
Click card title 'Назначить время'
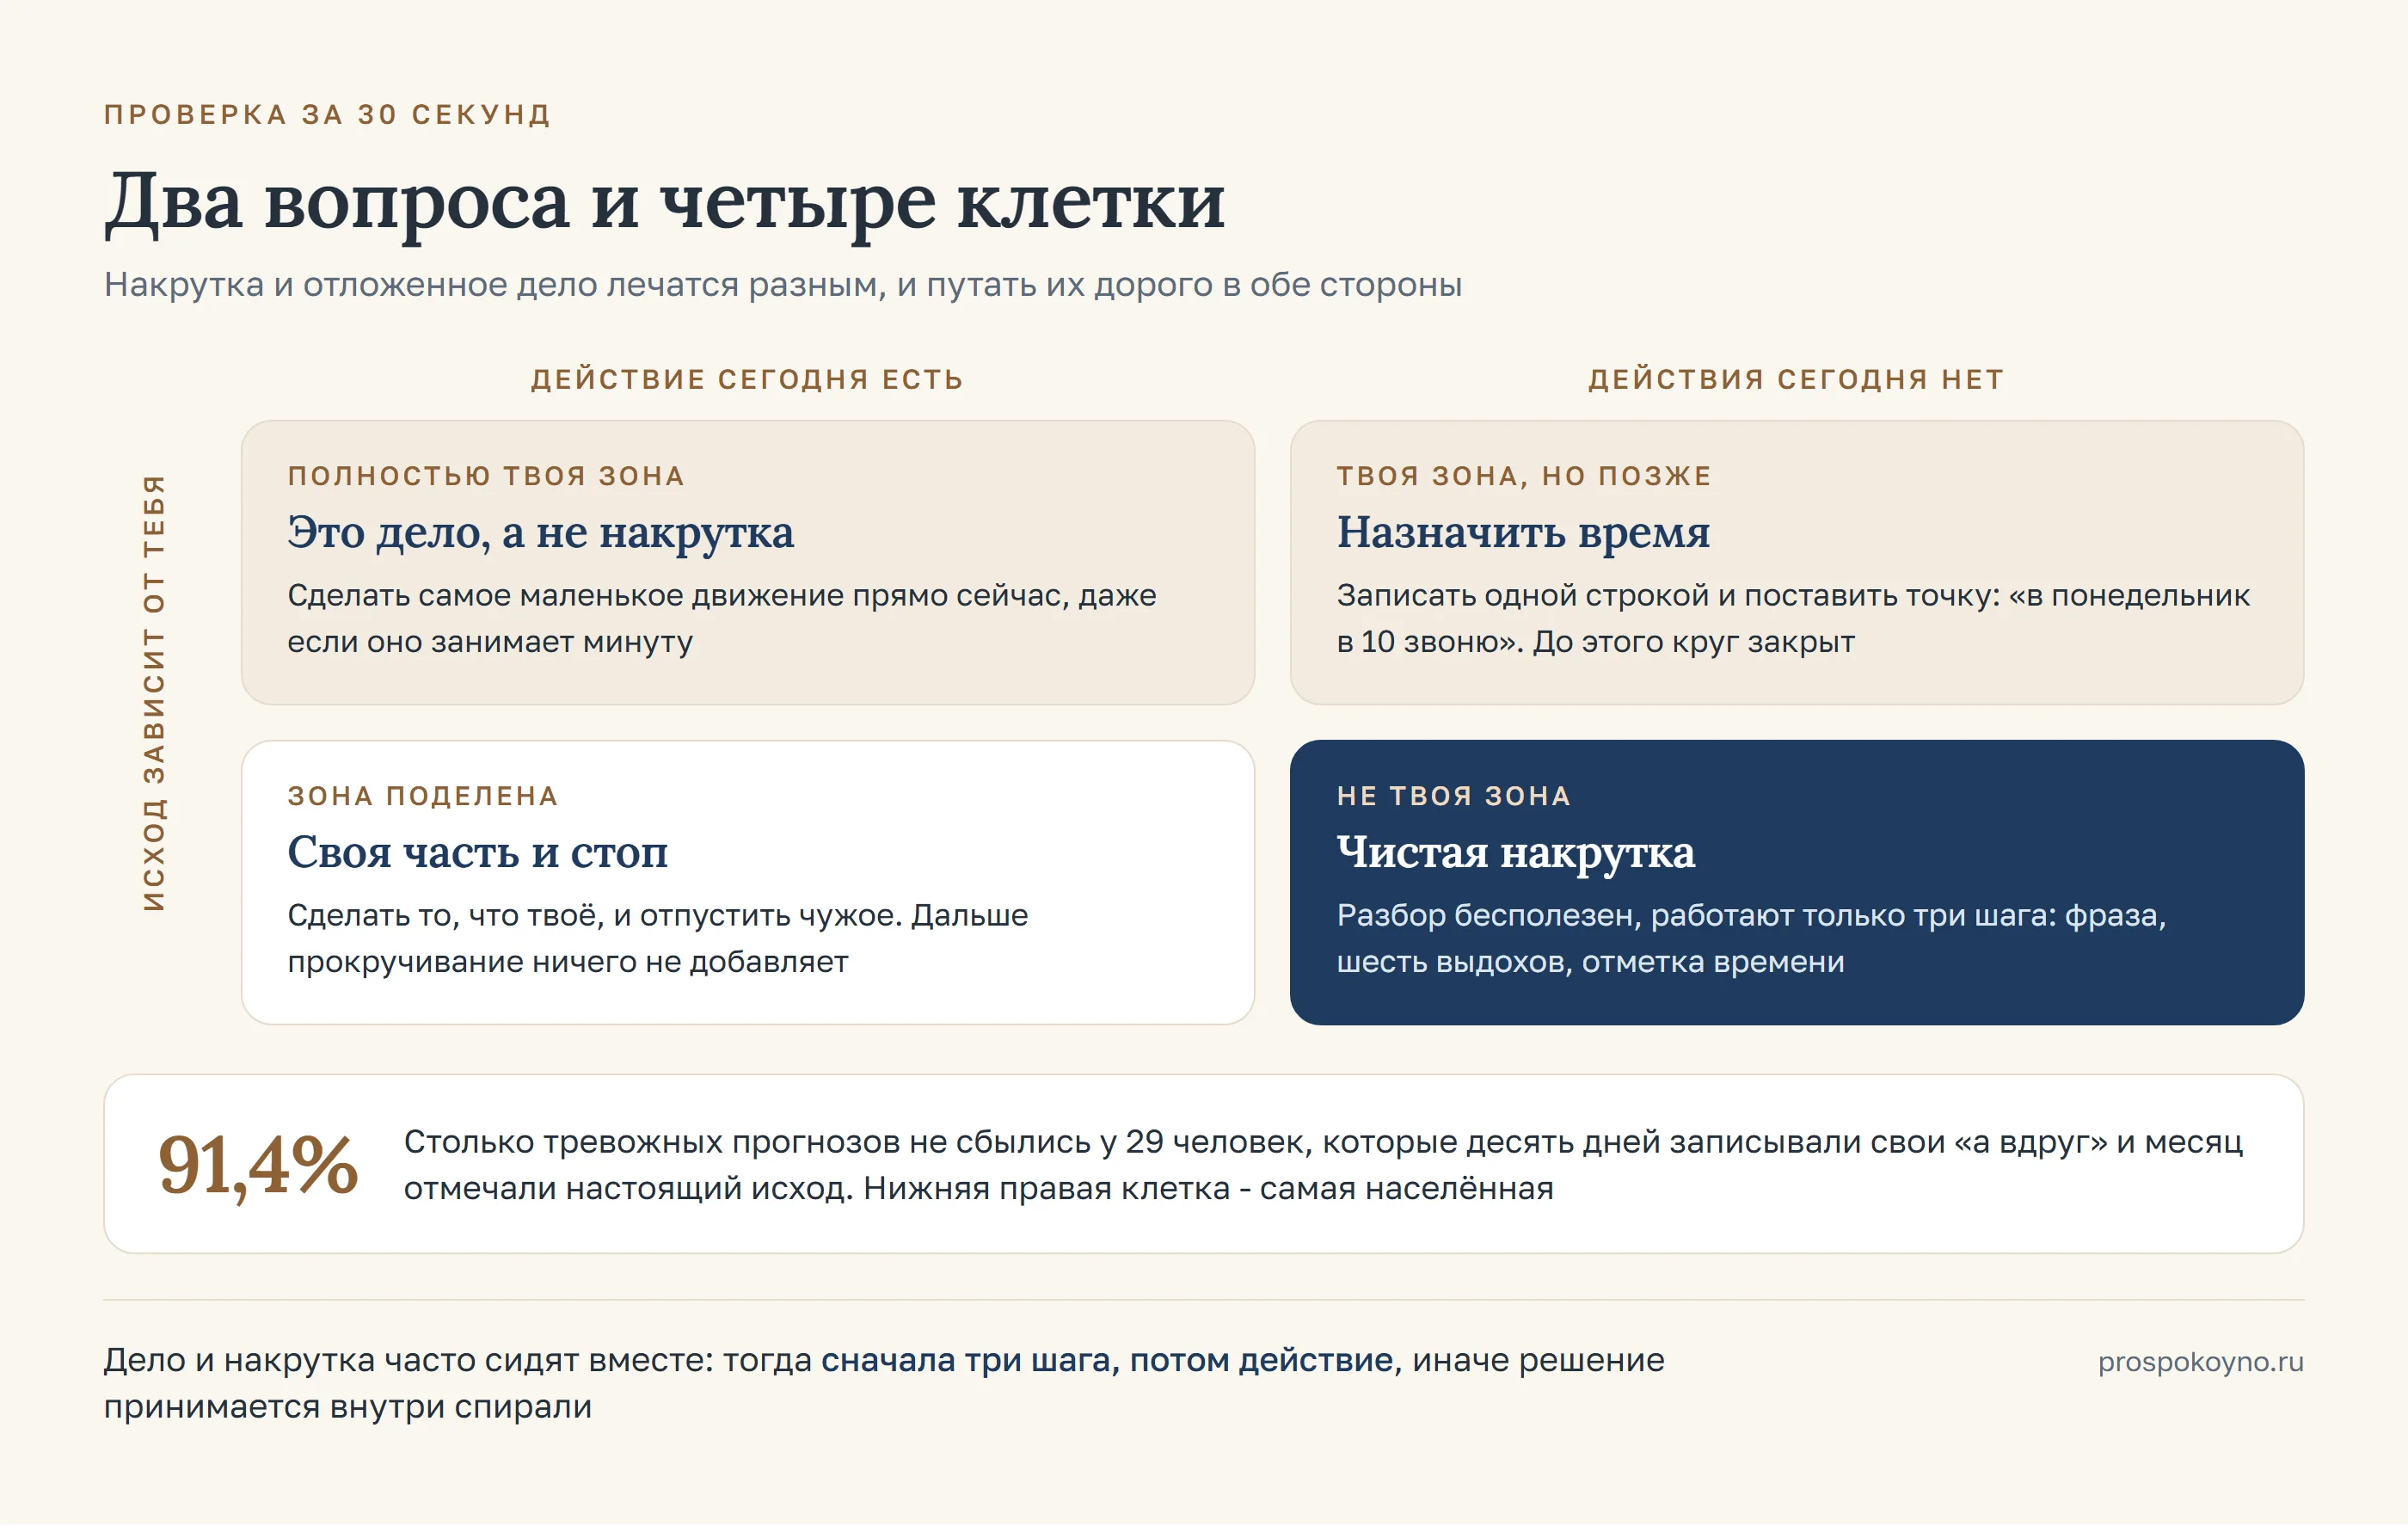[x=1523, y=533]
